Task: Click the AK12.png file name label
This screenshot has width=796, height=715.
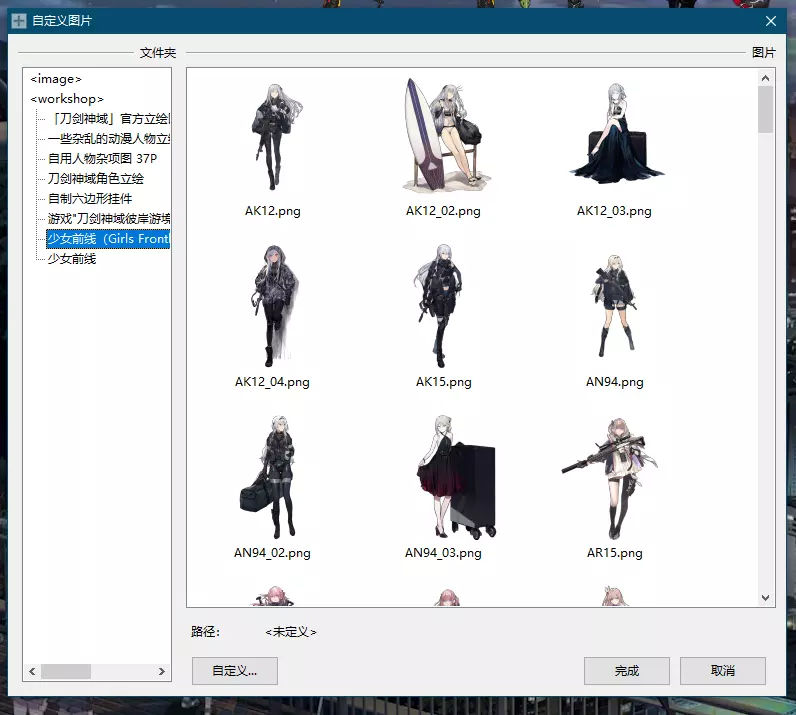Action: (x=273, y=211)
